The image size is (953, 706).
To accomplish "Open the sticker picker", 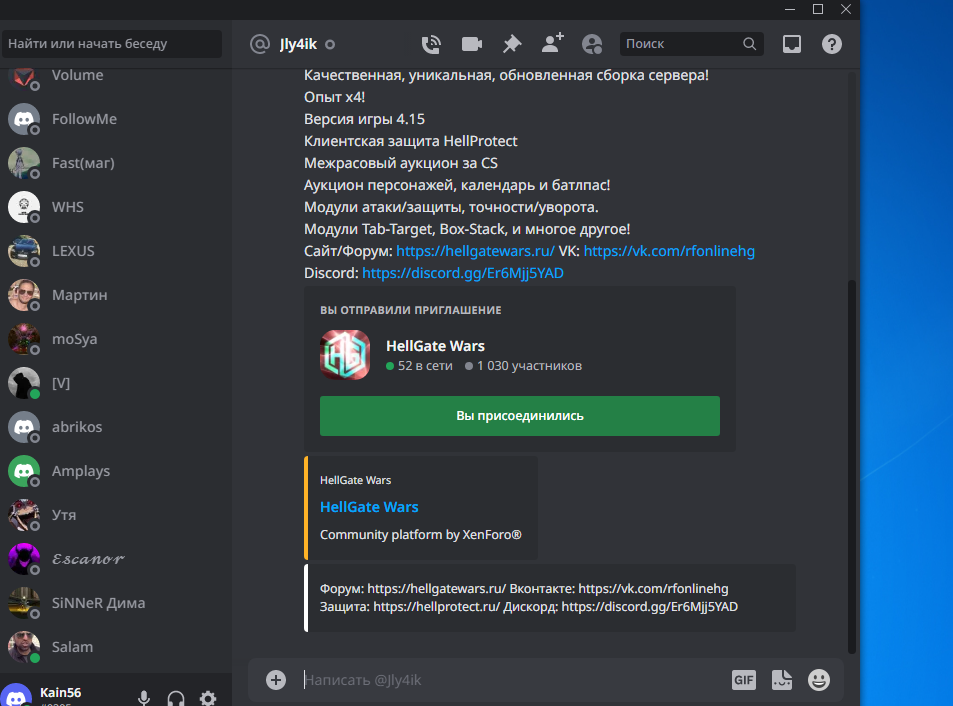I will coord(782,680).
